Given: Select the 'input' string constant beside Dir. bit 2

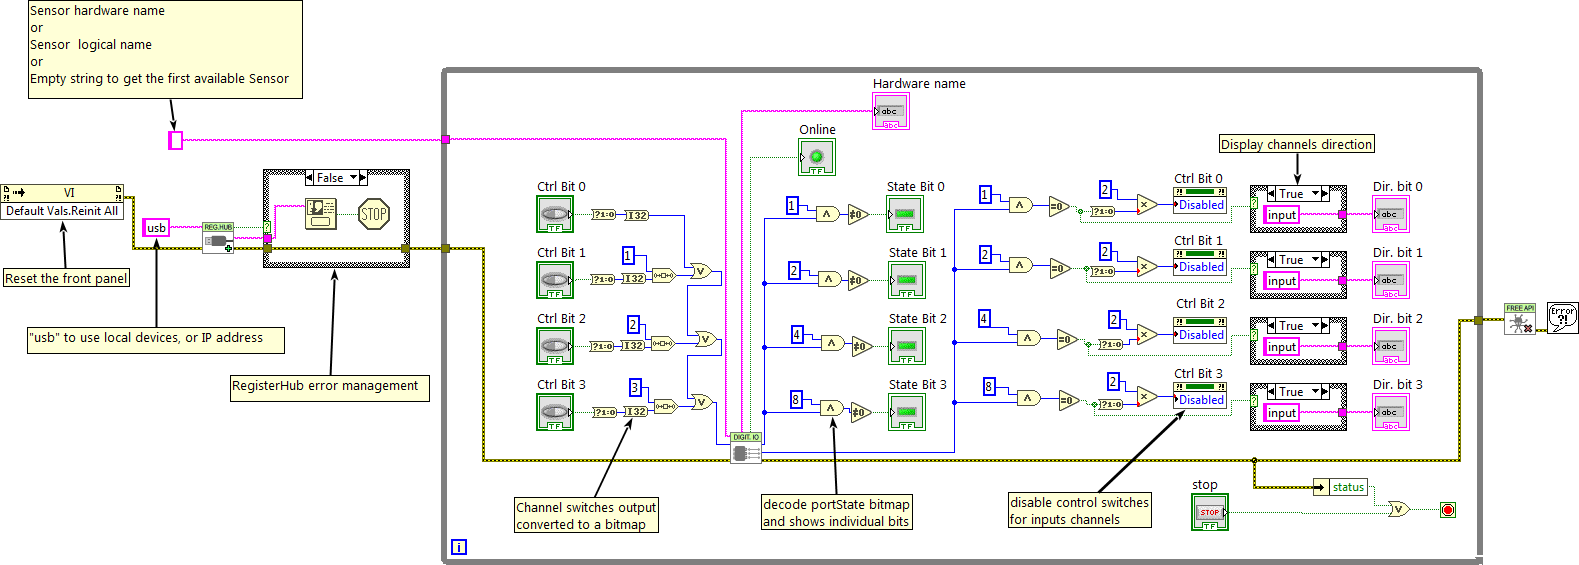Looking at the screenshot, I should (1281, 347).
